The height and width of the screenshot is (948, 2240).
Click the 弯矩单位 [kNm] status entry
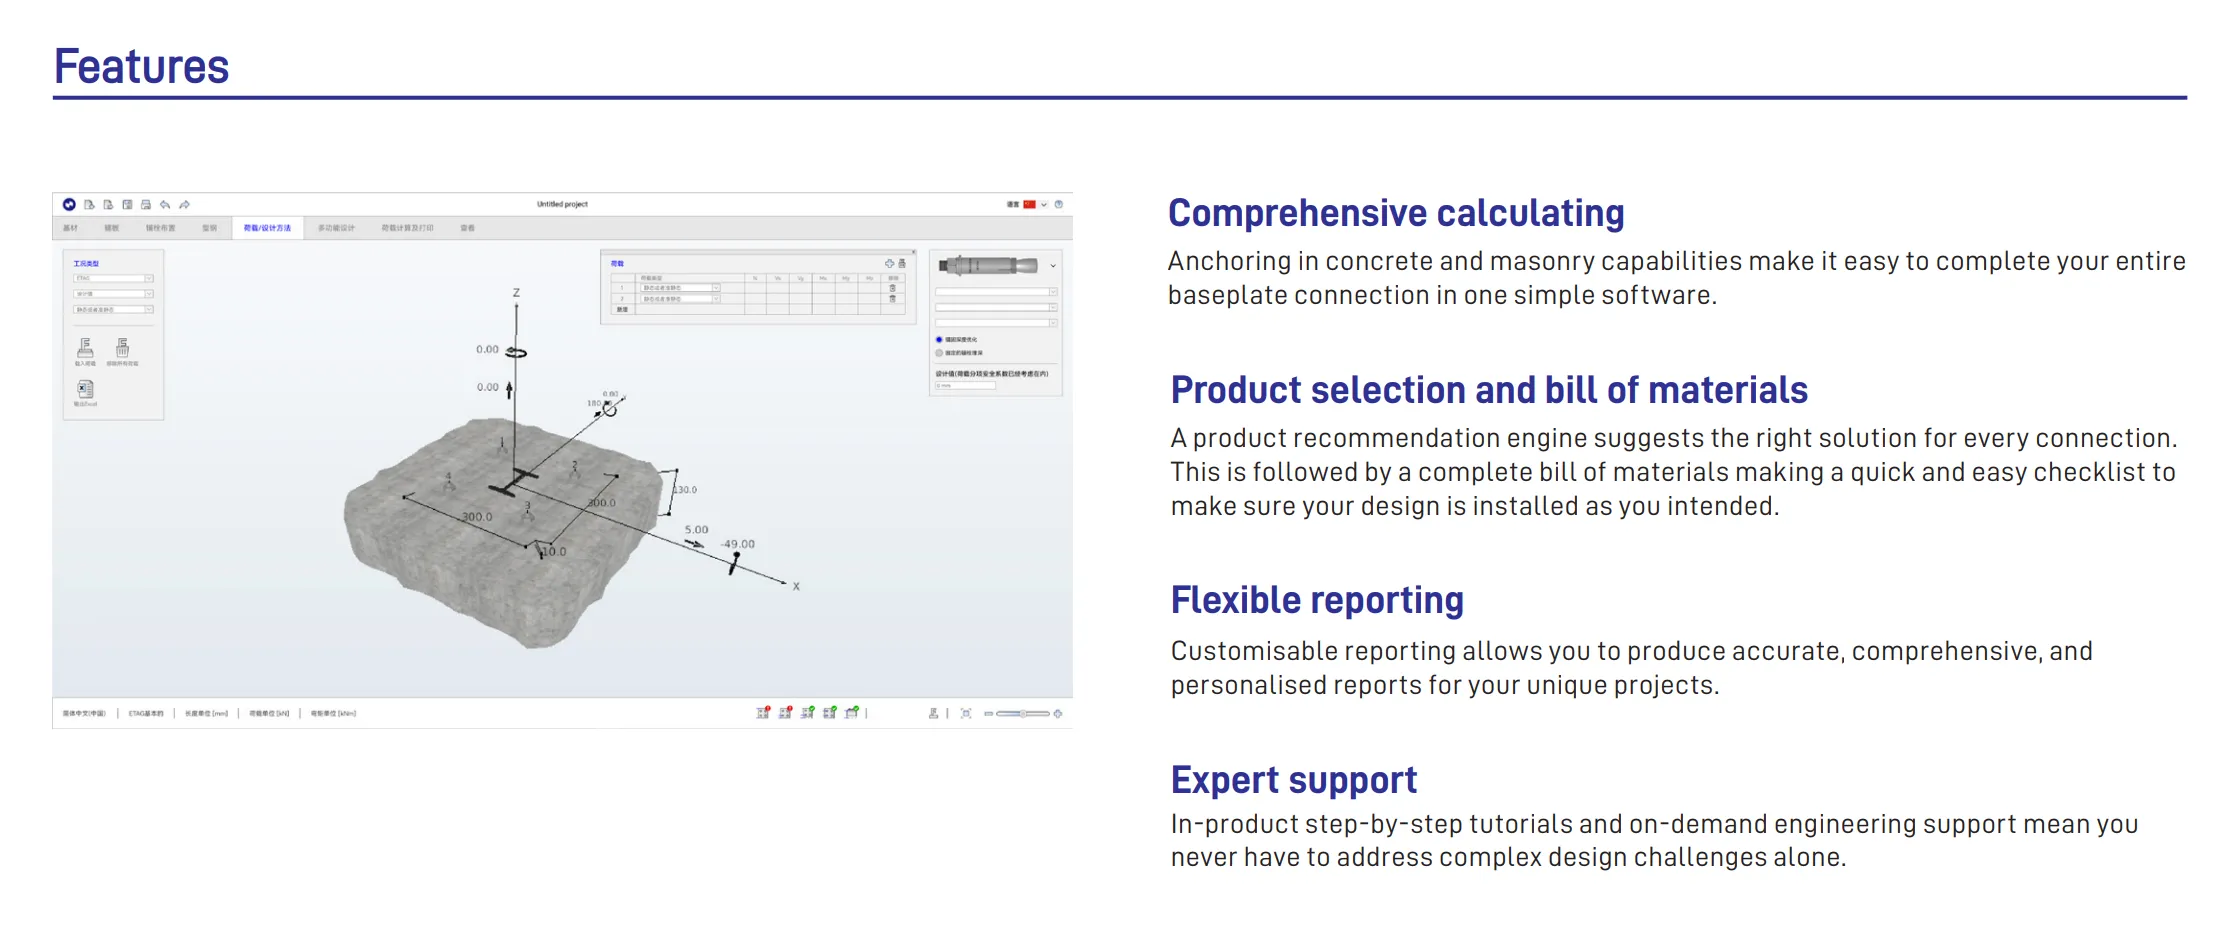333,714
